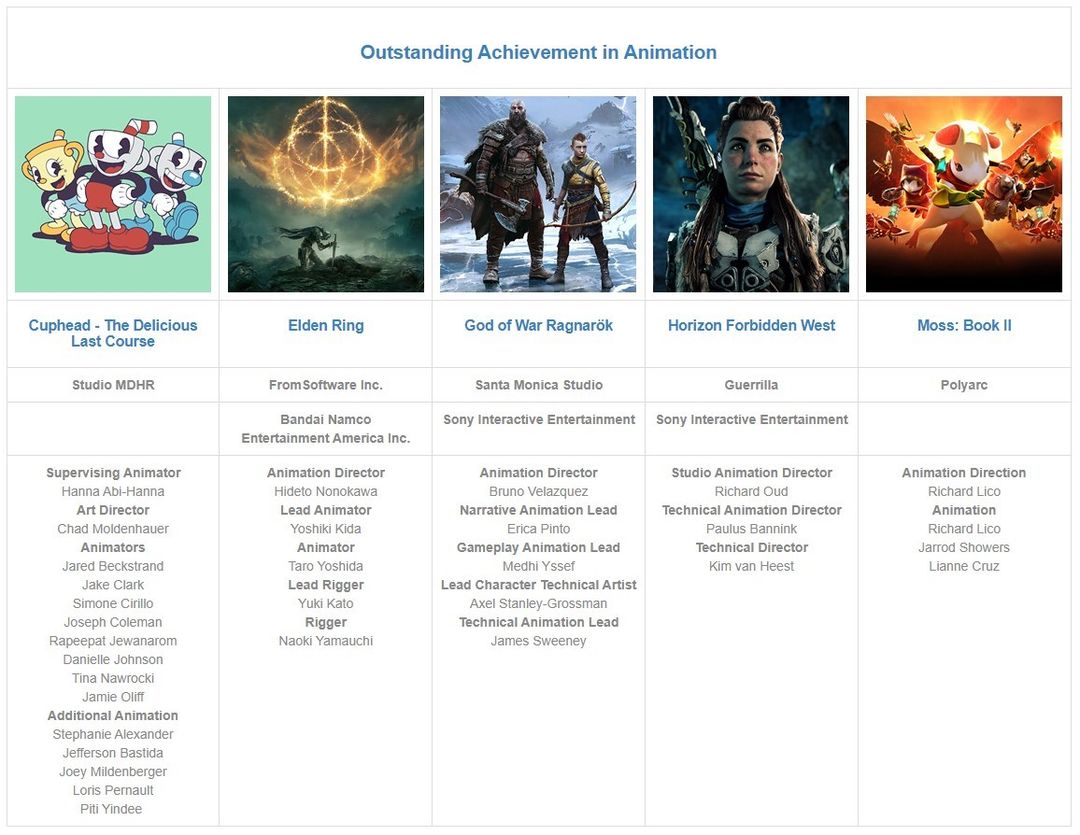Select Sony Interactive Entertainment under Santa Monica Studio
This screenshot has width=1080, height=835.
pos(539,420)
